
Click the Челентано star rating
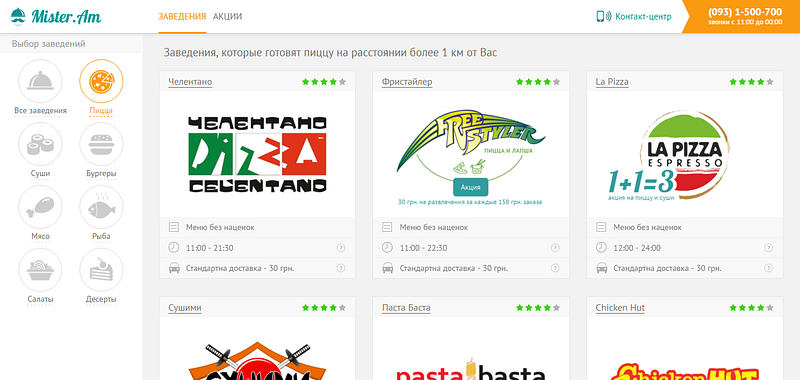click(x=324, y=82)
